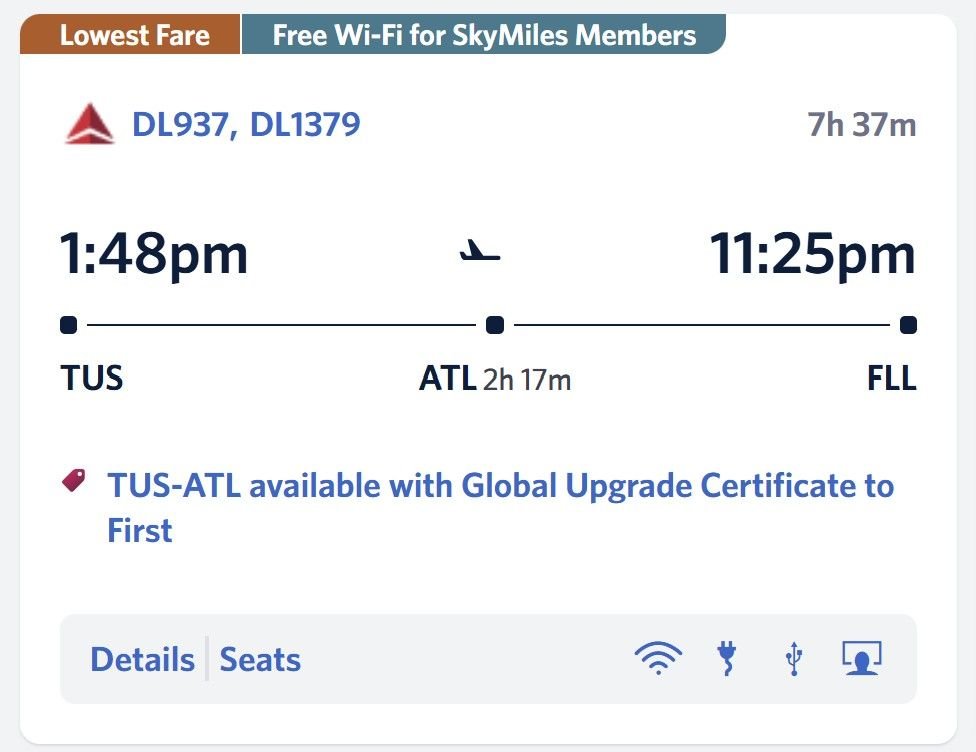Click the personal entertainment screen icon
Screen dimensions: 976x752
click(x=861, y=659)
